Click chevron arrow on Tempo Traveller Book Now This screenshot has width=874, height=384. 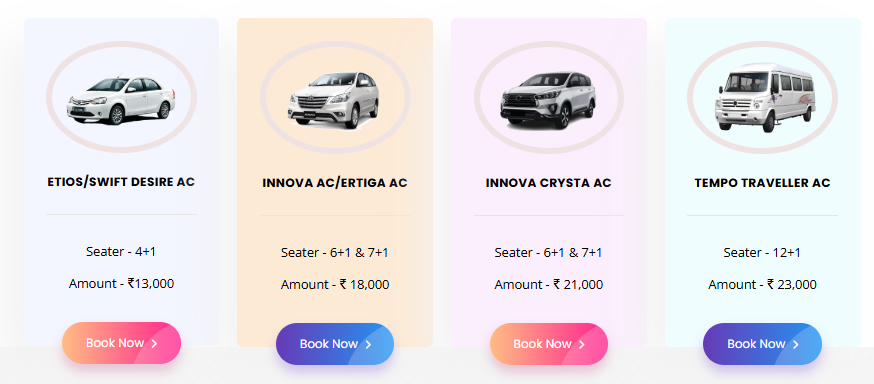coord(796,344)
